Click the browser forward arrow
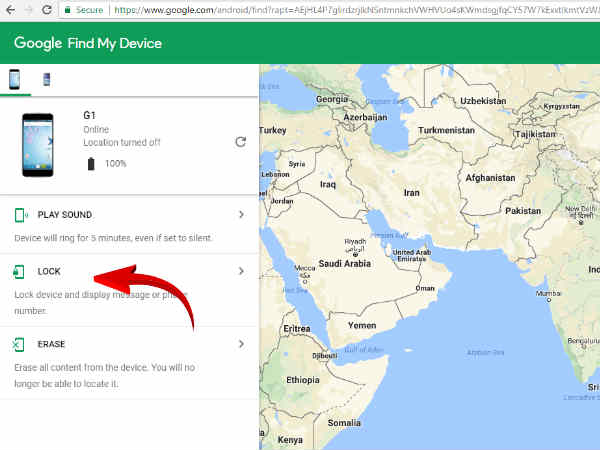This screenshot has height=450, width=600. tap(29, 10)
